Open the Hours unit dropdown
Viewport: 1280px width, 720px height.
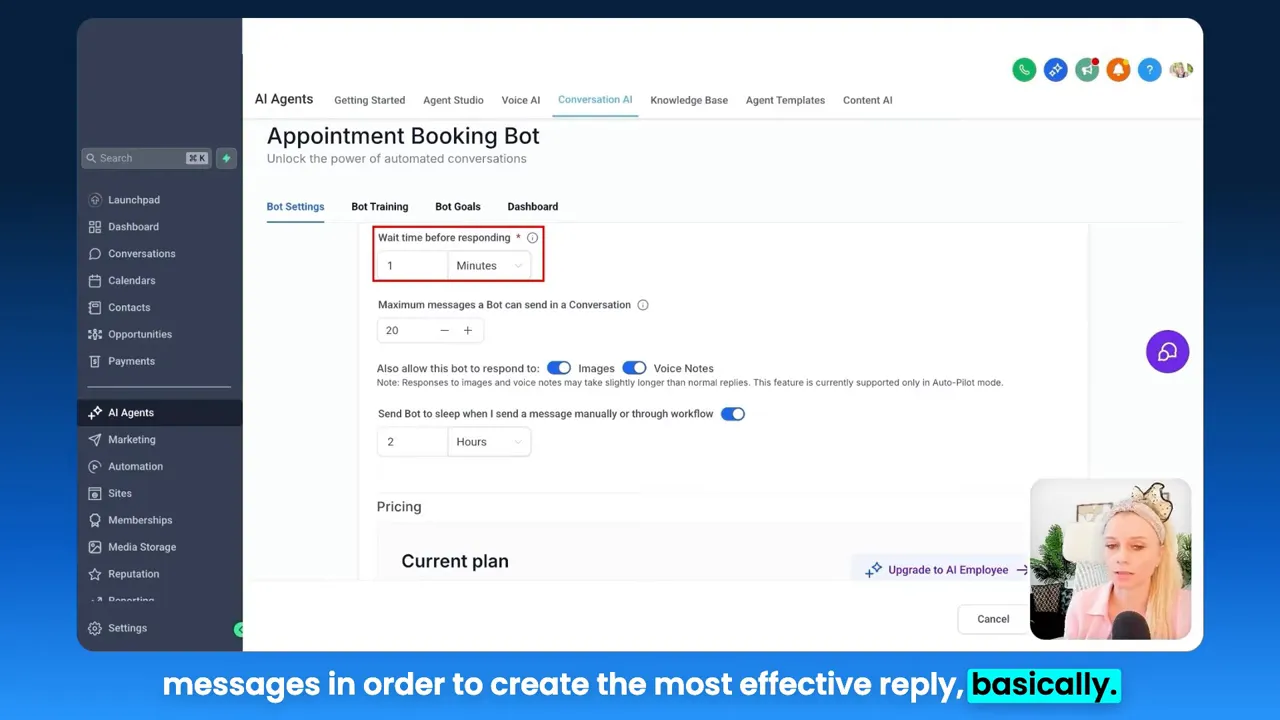pos(489,441)
